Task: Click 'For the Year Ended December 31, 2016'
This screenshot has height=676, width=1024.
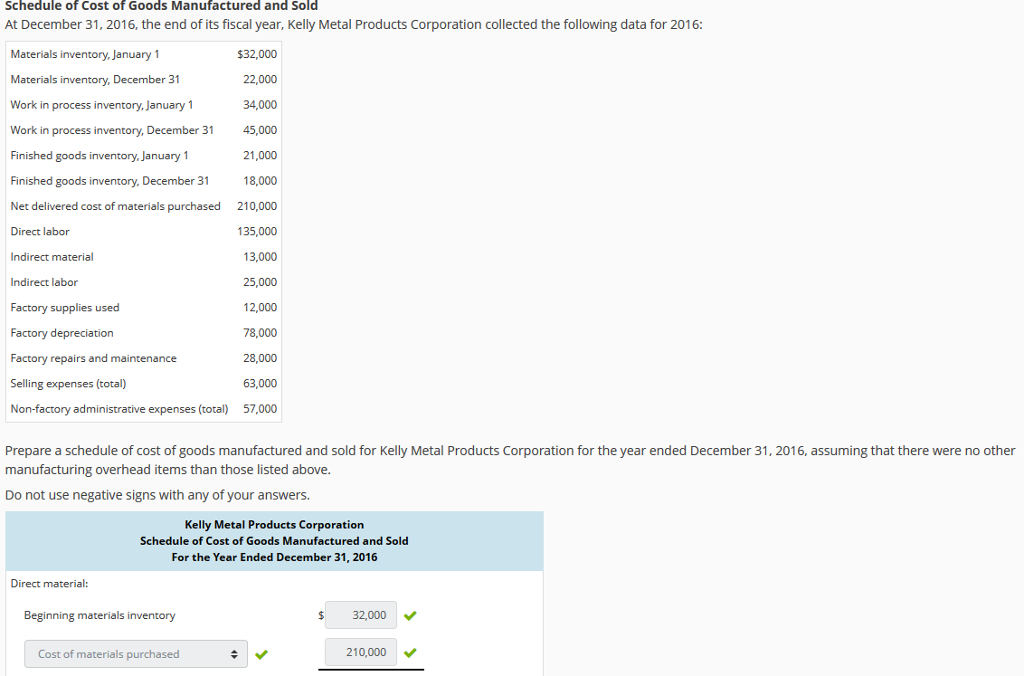Action: [274, 557]
